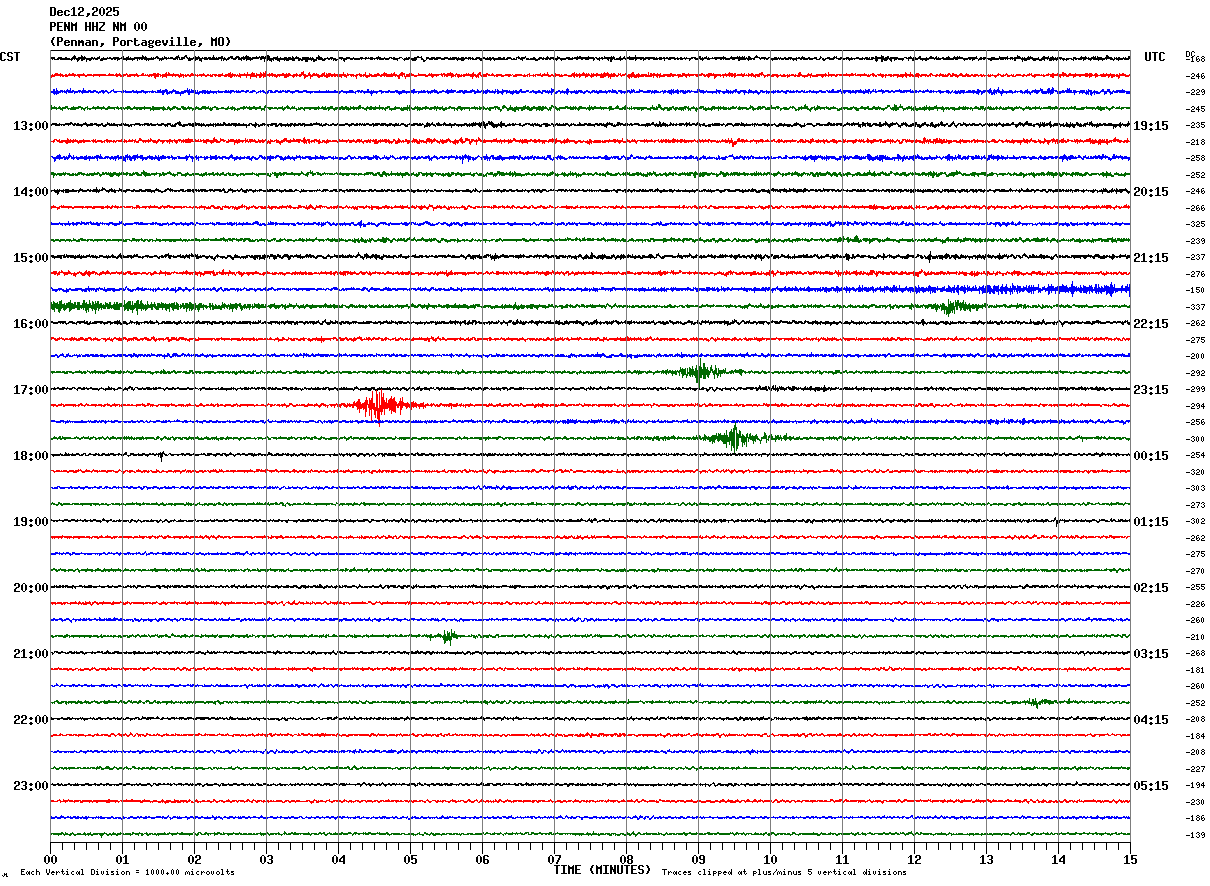This screenshot has height=886, width=1210.
Task: Click the 23:00 CST time label
Action: [30, 786]
